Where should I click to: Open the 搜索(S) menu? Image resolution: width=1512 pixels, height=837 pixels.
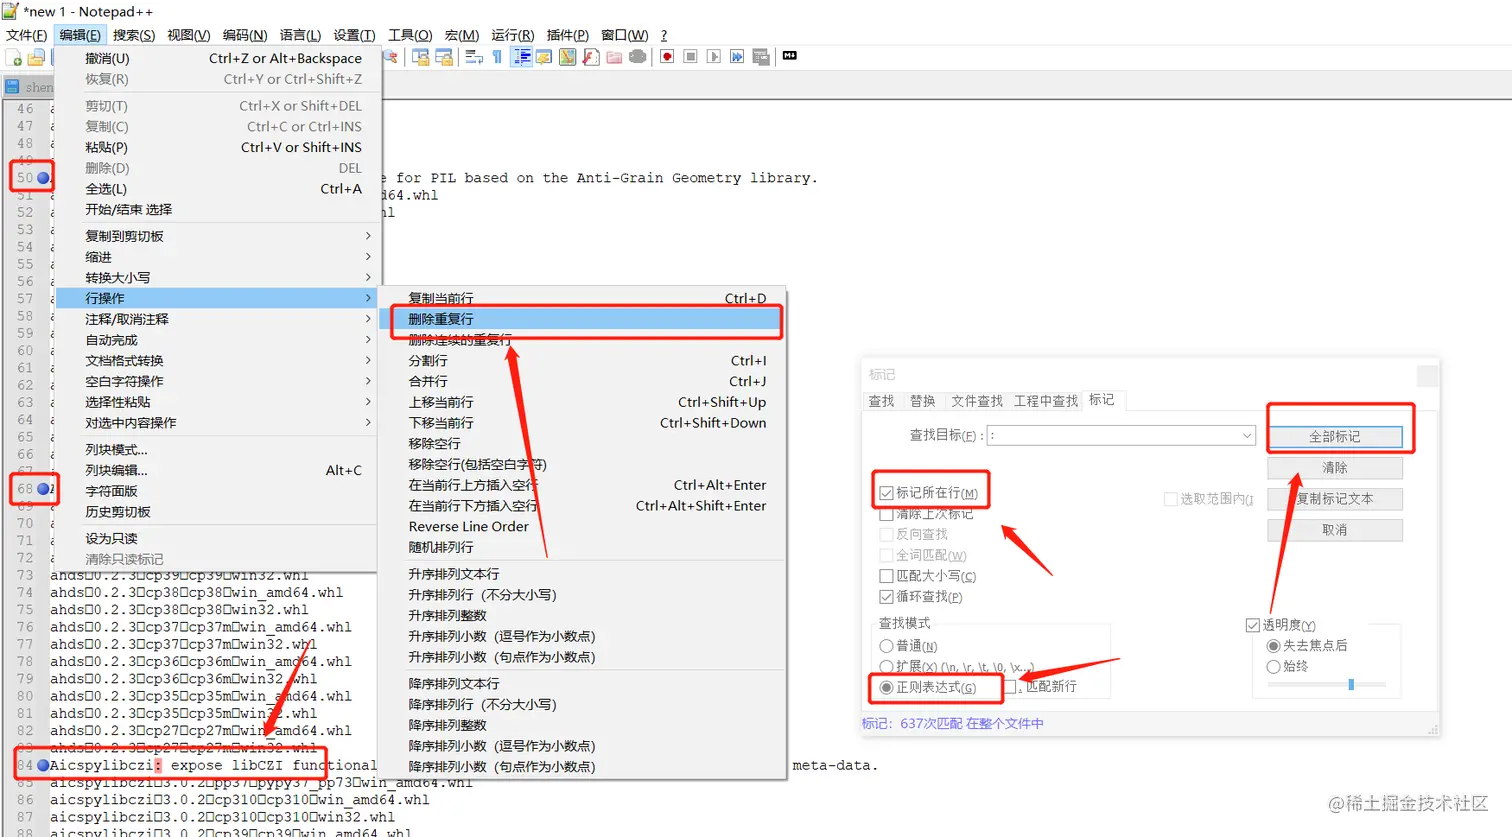[x=134, y=35]
